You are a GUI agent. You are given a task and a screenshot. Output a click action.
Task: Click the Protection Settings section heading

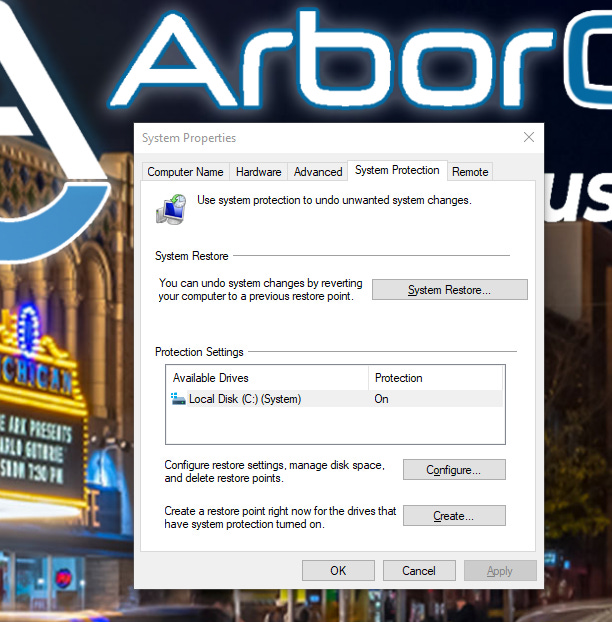click(199, 352)
